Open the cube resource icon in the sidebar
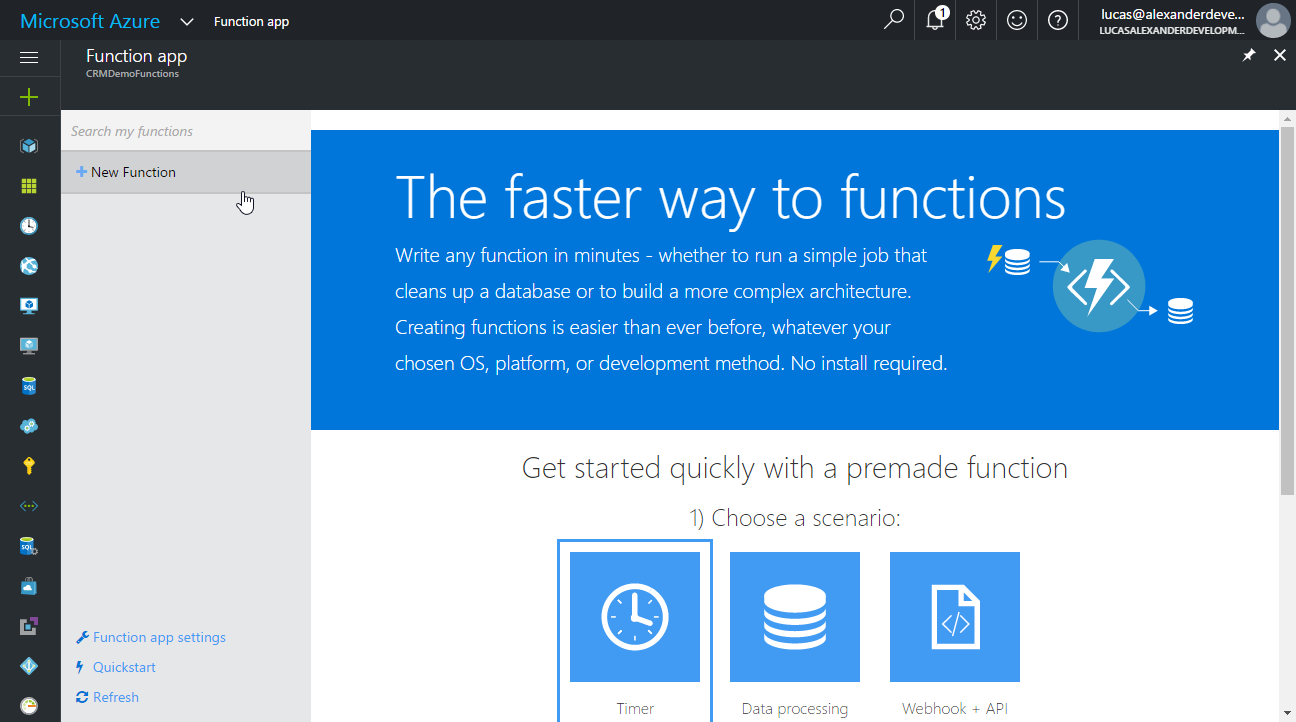 point(29,146)
